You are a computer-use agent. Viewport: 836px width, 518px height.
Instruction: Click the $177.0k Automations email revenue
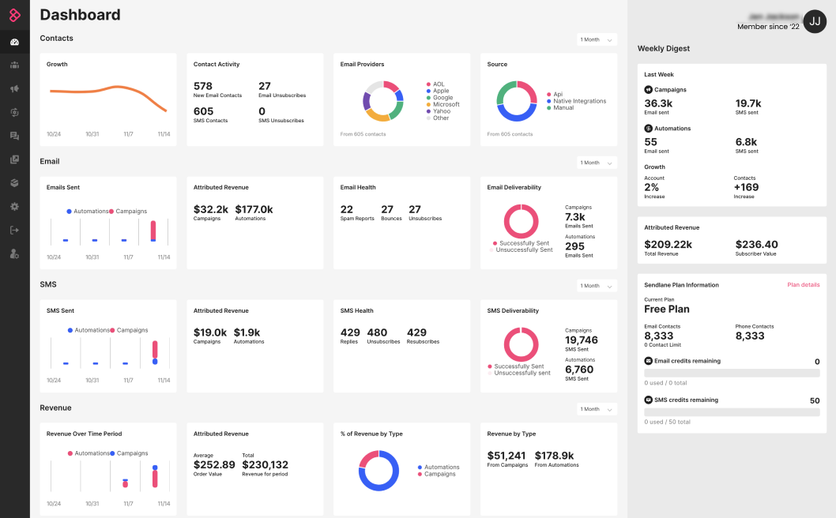pos(254,209)
